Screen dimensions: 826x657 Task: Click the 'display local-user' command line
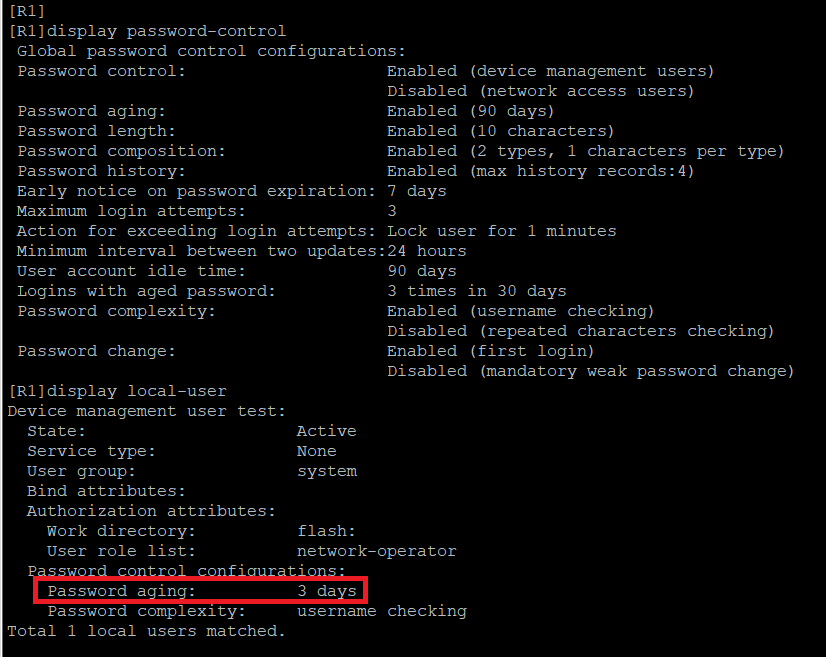tap(117, 391)
